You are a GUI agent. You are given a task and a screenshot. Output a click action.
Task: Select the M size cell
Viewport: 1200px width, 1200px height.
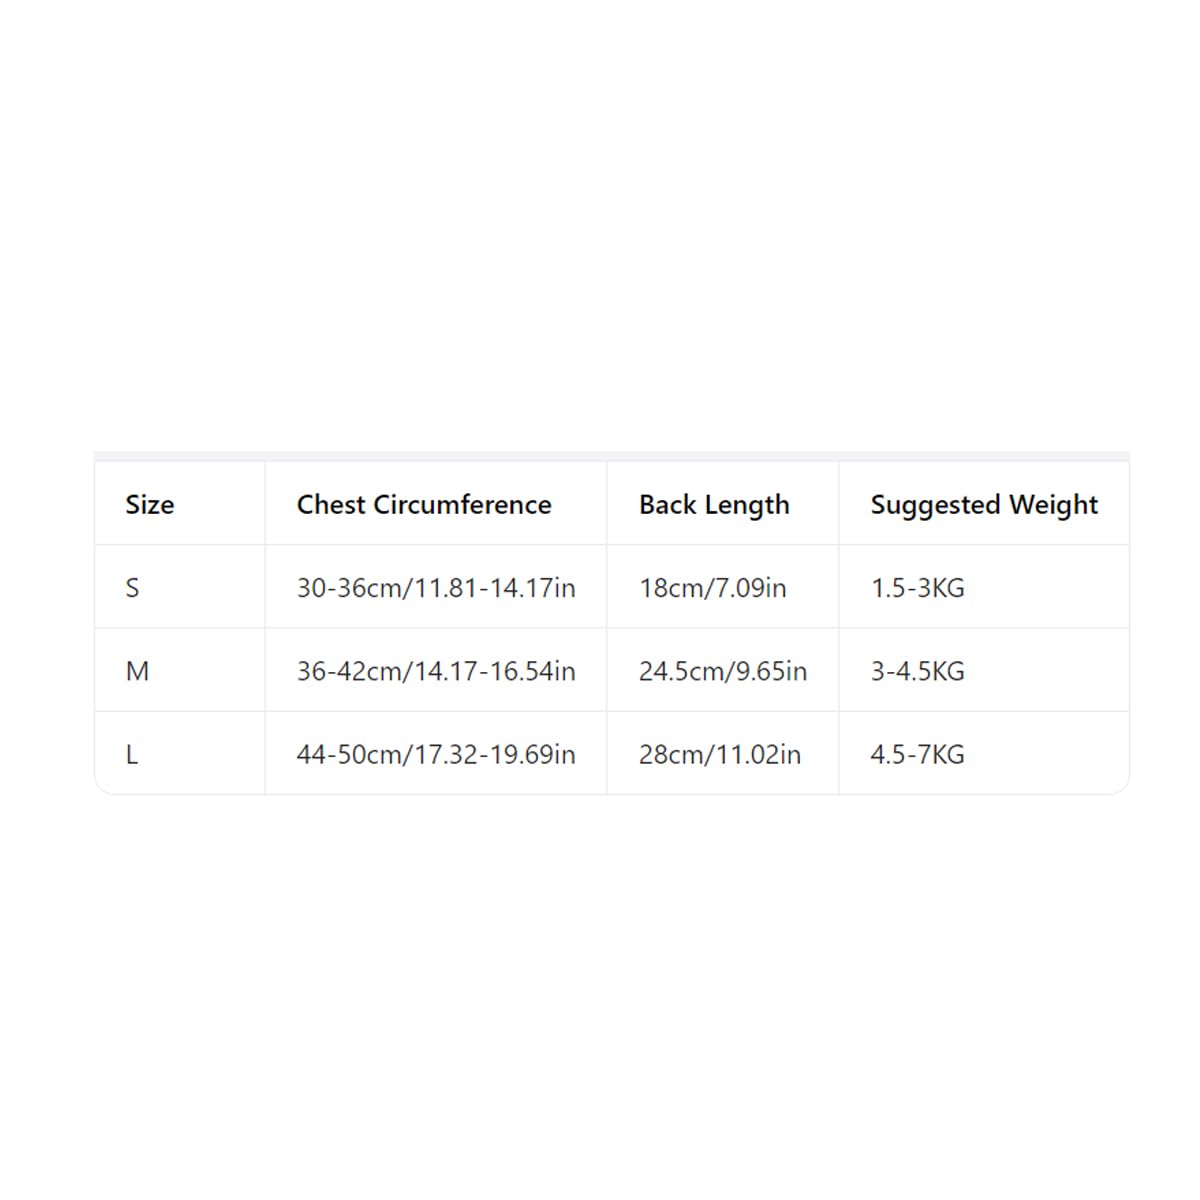point(180,670)
